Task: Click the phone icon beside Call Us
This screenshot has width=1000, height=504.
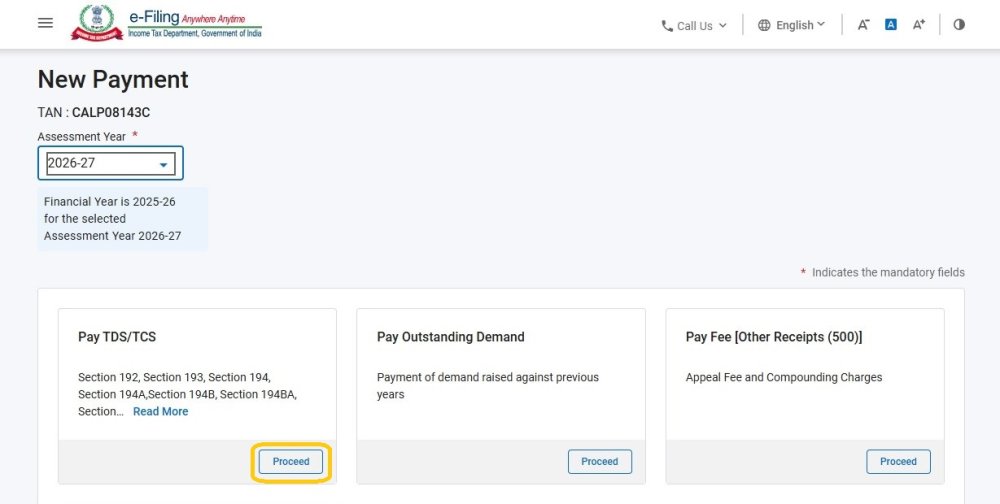Action: tap(667, 26)
